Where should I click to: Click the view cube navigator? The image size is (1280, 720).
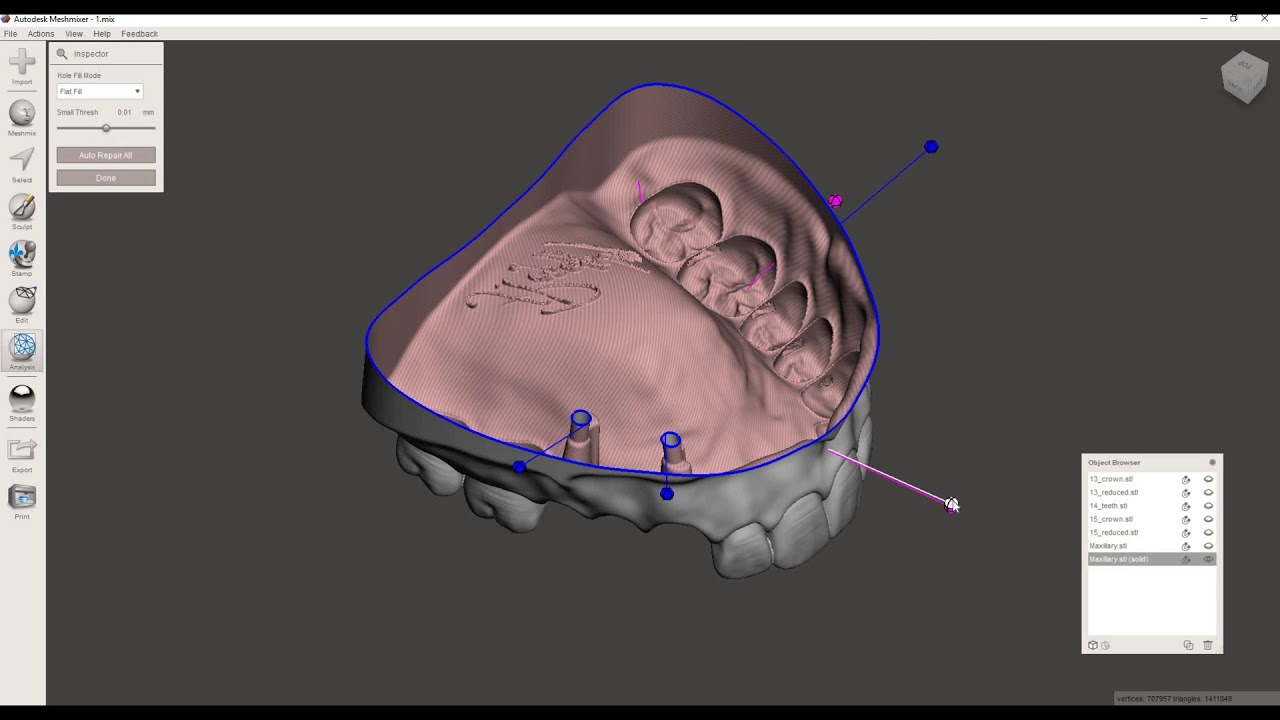coord(1244,76)
